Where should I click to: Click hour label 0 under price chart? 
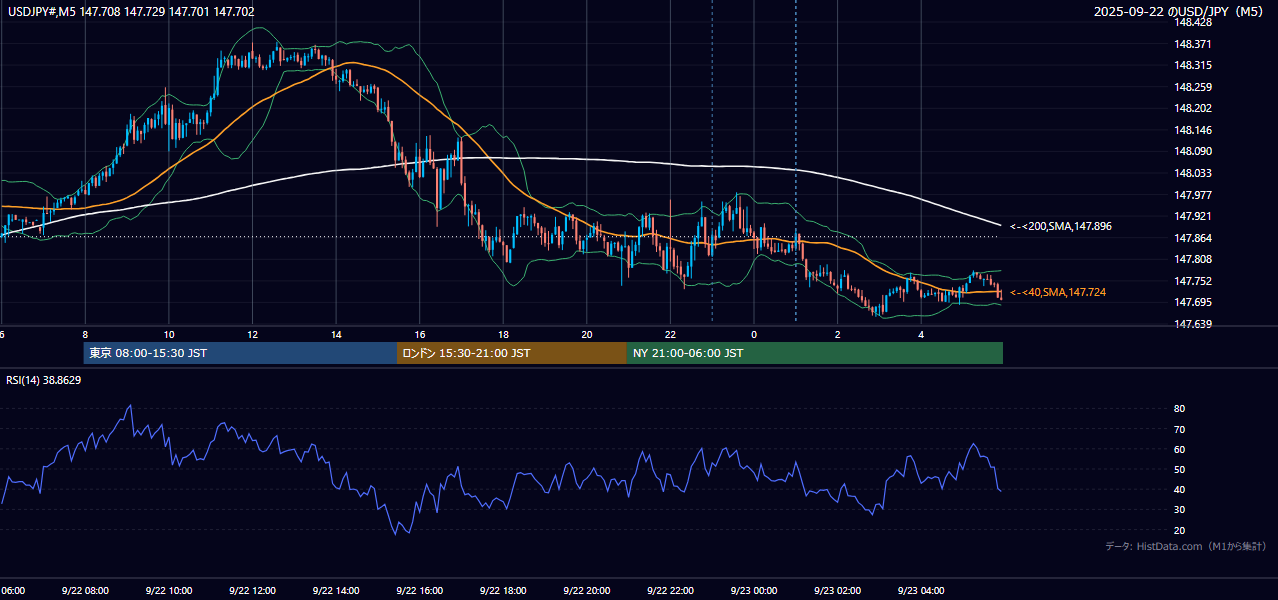[754, 334]
